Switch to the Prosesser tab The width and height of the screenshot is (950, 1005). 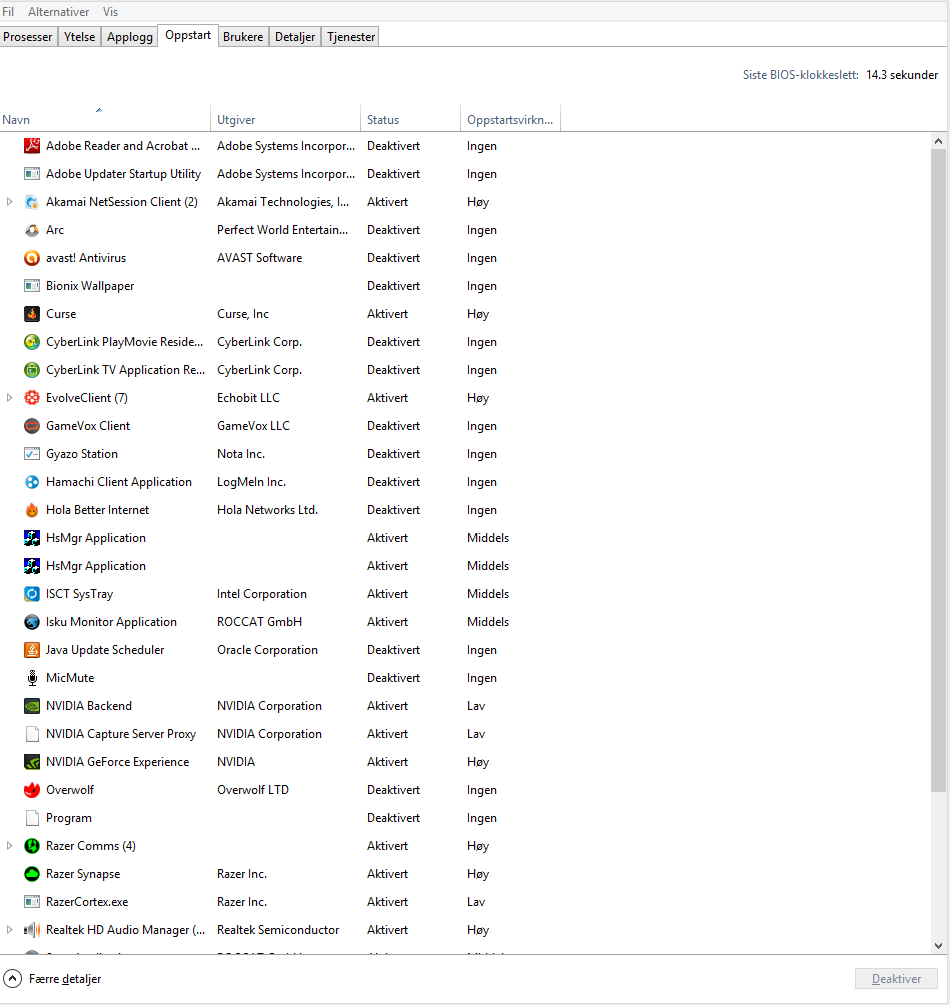(28, 37)
